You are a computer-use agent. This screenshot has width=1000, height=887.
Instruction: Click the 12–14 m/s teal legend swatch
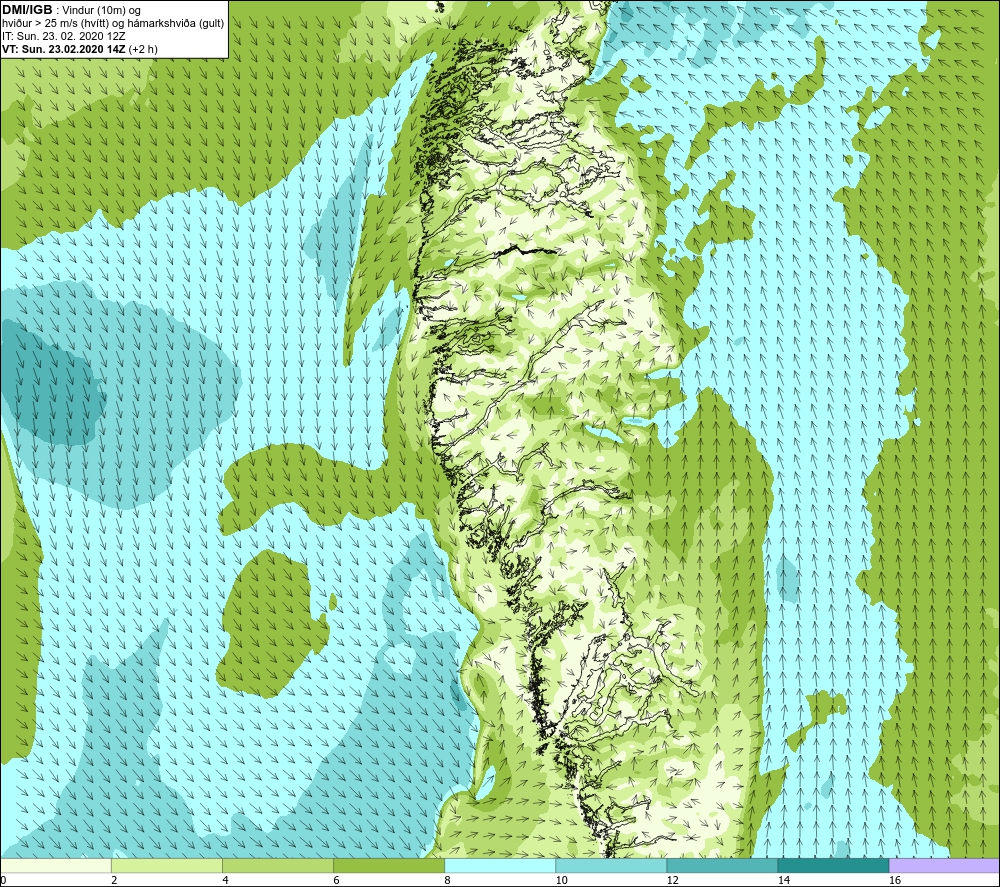[722, 866]
